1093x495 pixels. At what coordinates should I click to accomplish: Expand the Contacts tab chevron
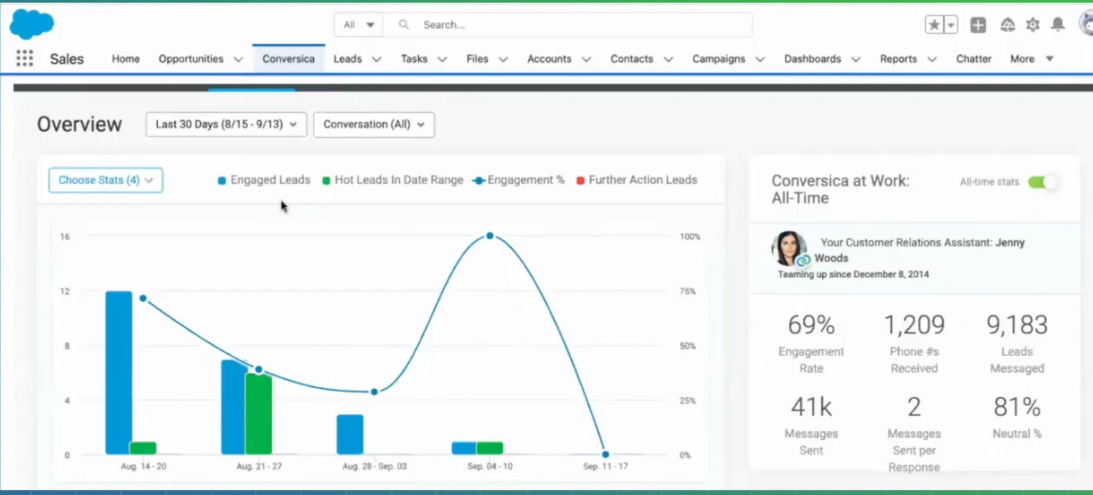668,59
